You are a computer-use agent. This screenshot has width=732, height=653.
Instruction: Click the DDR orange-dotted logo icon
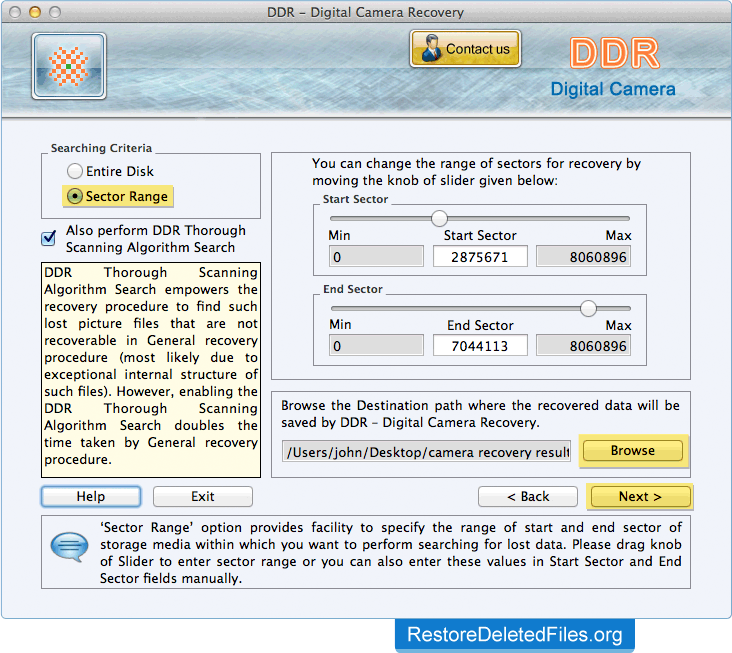click(69, 66)
